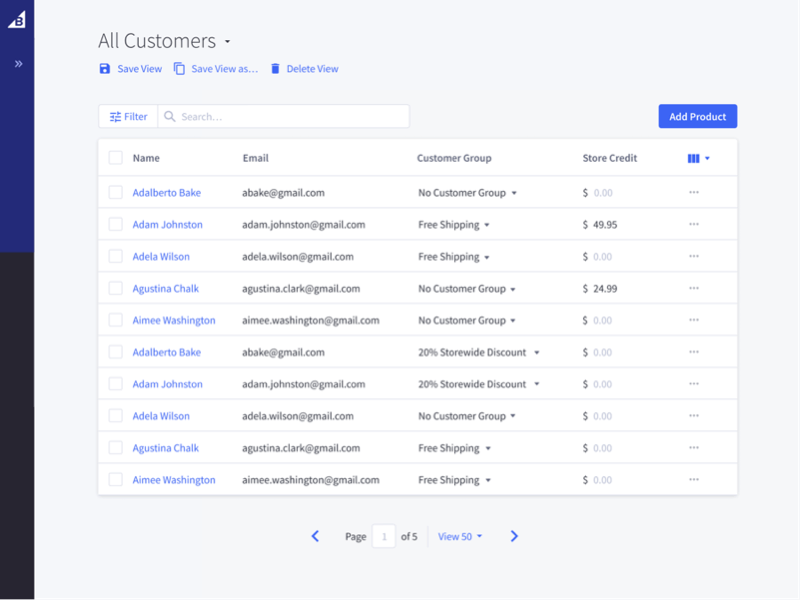Expand the sidebar with the double-arrow icon
The width and height of the screenshot is (800, 600).
(x=16, y=64)
